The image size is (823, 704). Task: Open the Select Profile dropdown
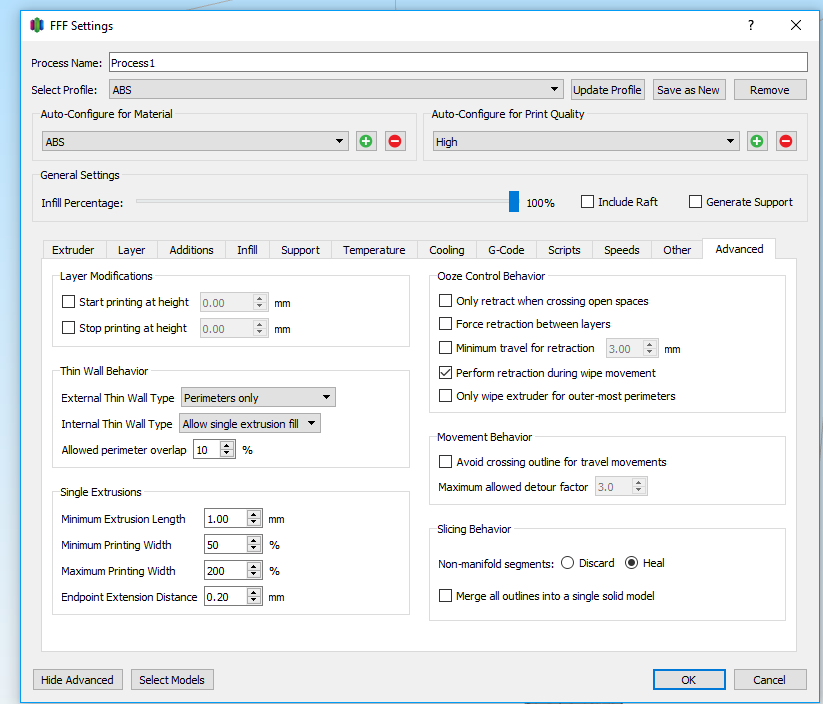[x=336, y=90]
